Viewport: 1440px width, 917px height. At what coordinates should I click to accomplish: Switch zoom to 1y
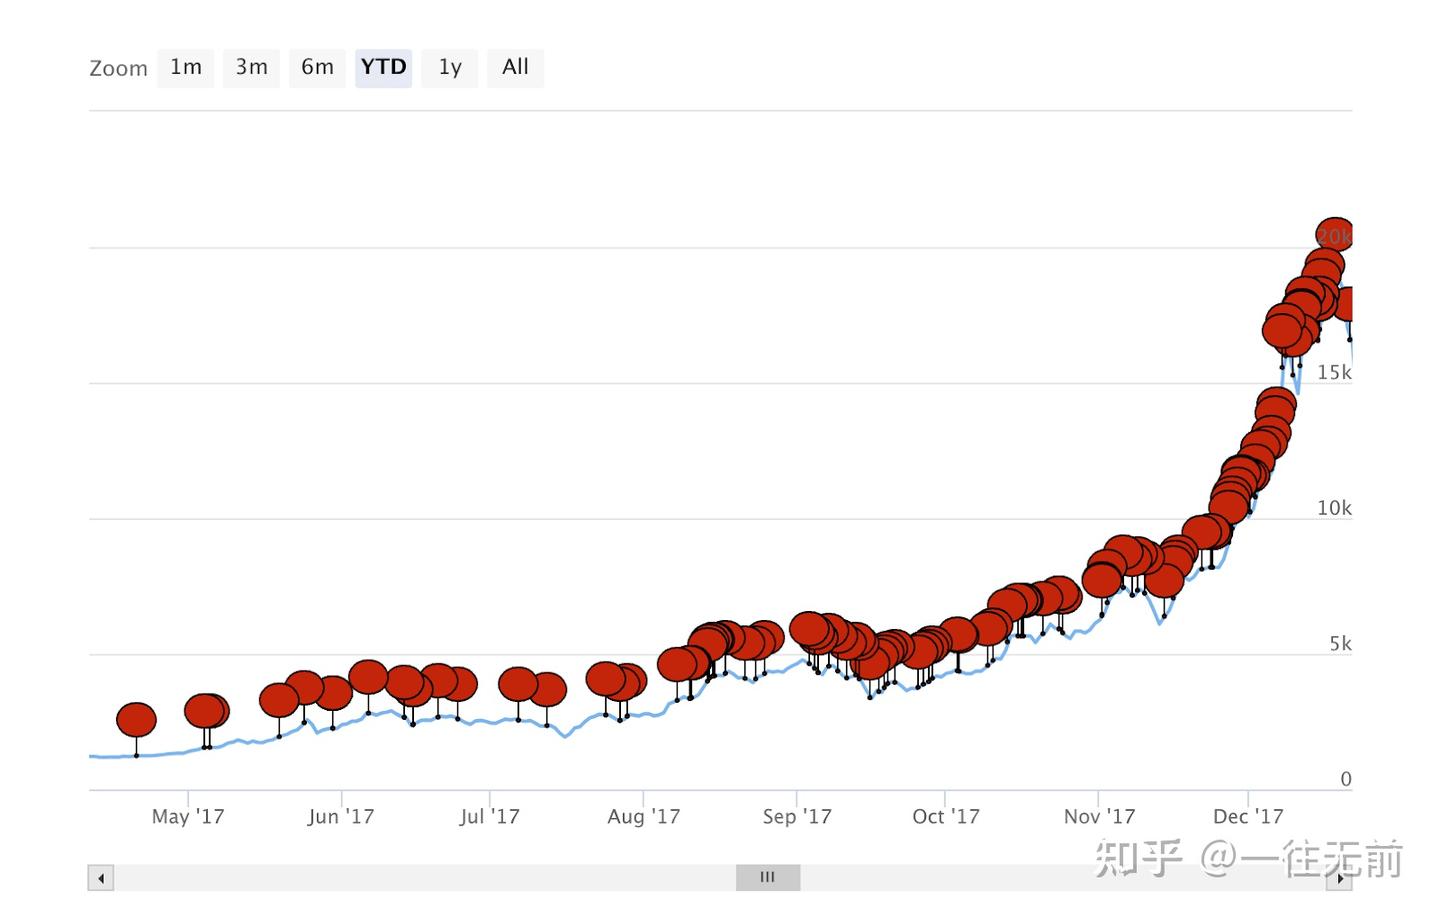pos(450,68)
